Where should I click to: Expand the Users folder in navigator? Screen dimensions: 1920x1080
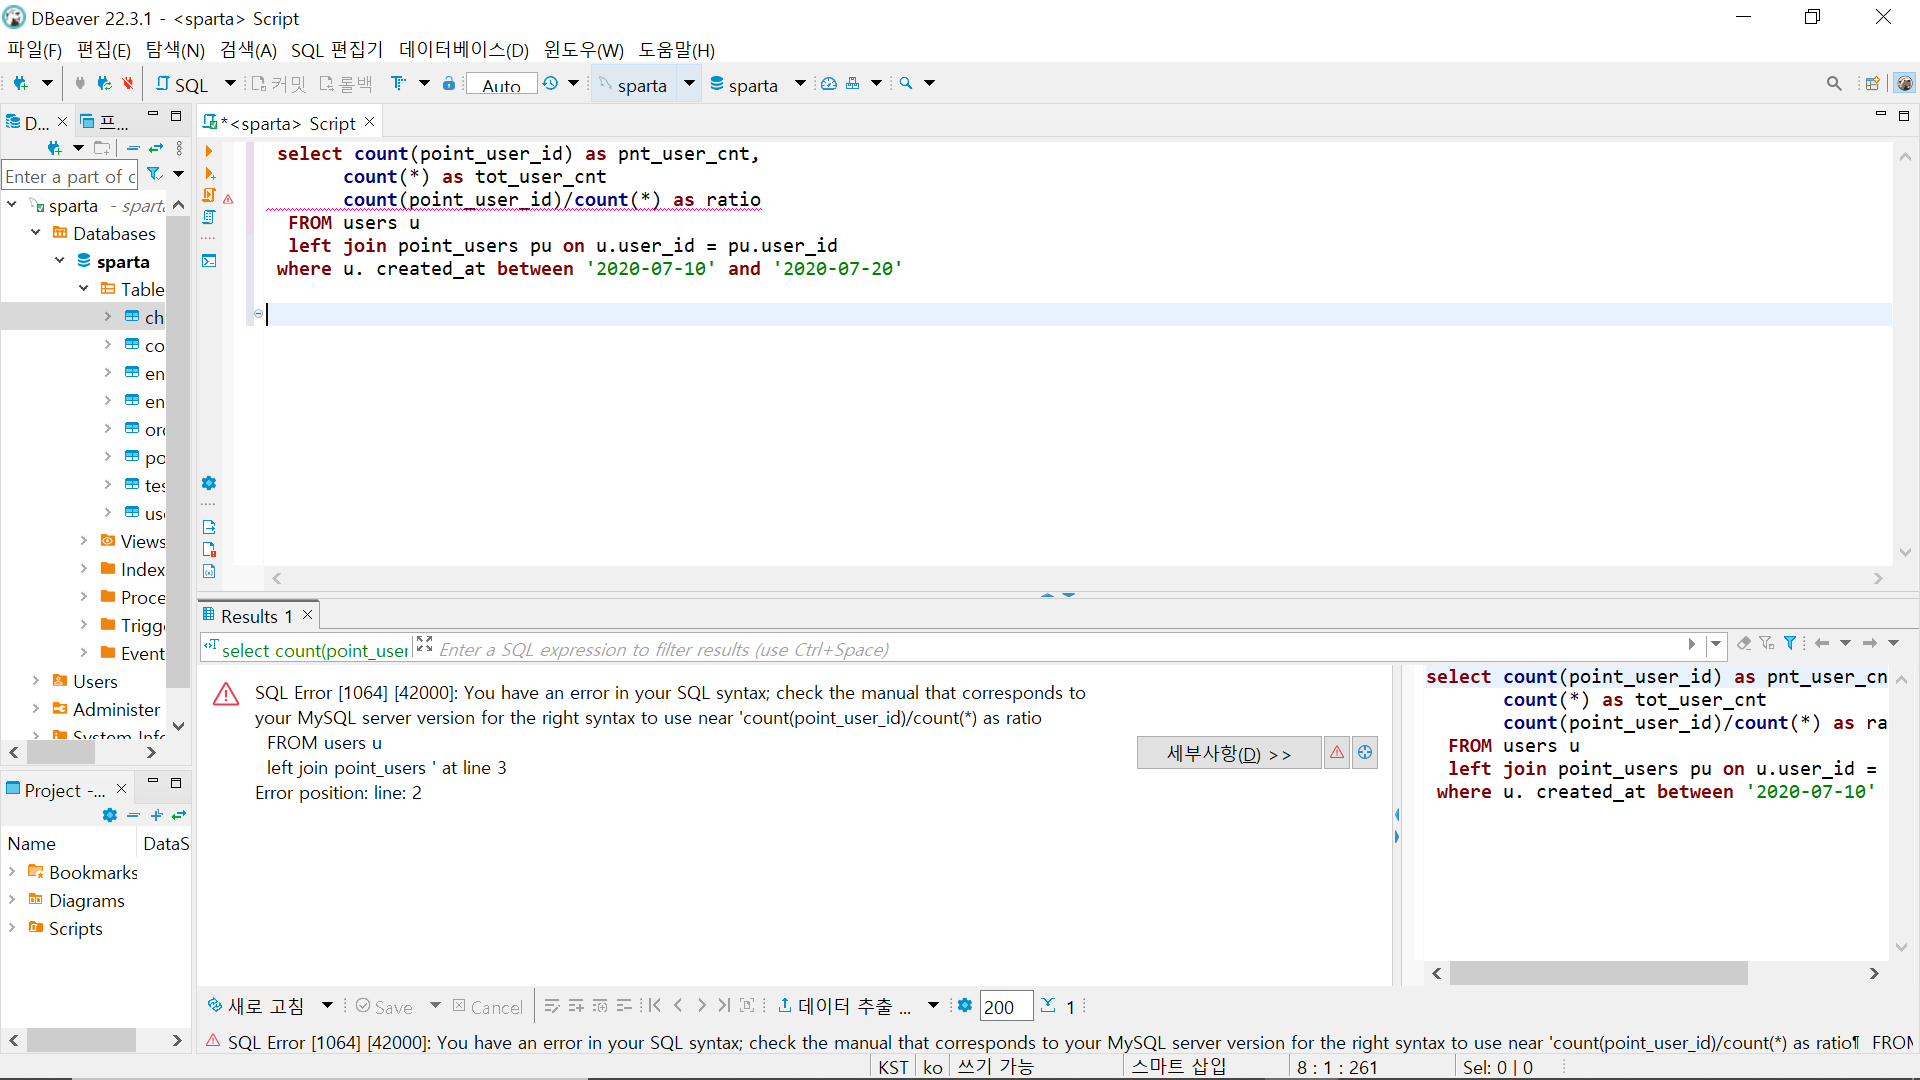[36, 681]
